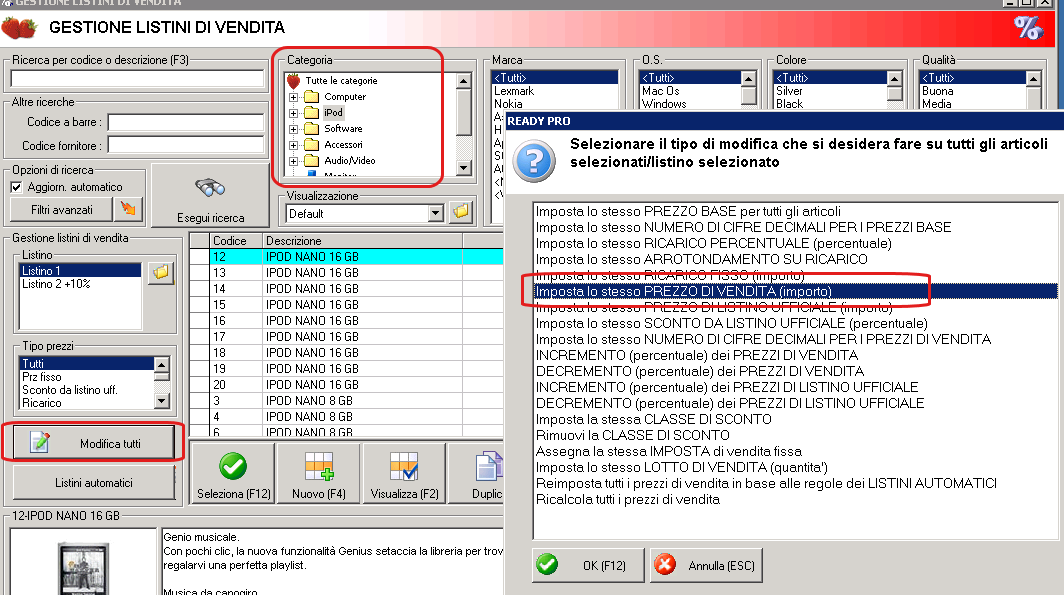Click the orange filter icon beside Filtri avanzati
The height and width of the screenshot is (595, 1064).
pyautogui.click(x=128, y=209)
